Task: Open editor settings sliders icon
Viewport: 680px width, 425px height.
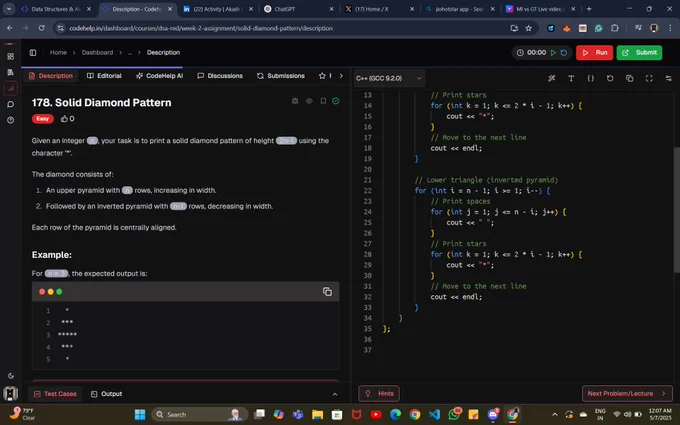Action: click(x=669, y=78)
